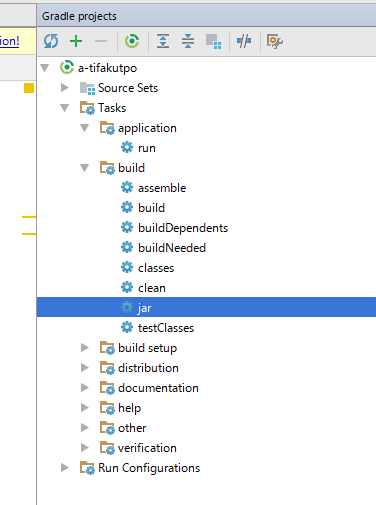Select the classes task
The height and width of the screenshot is (505, 376).
(156, 268)
